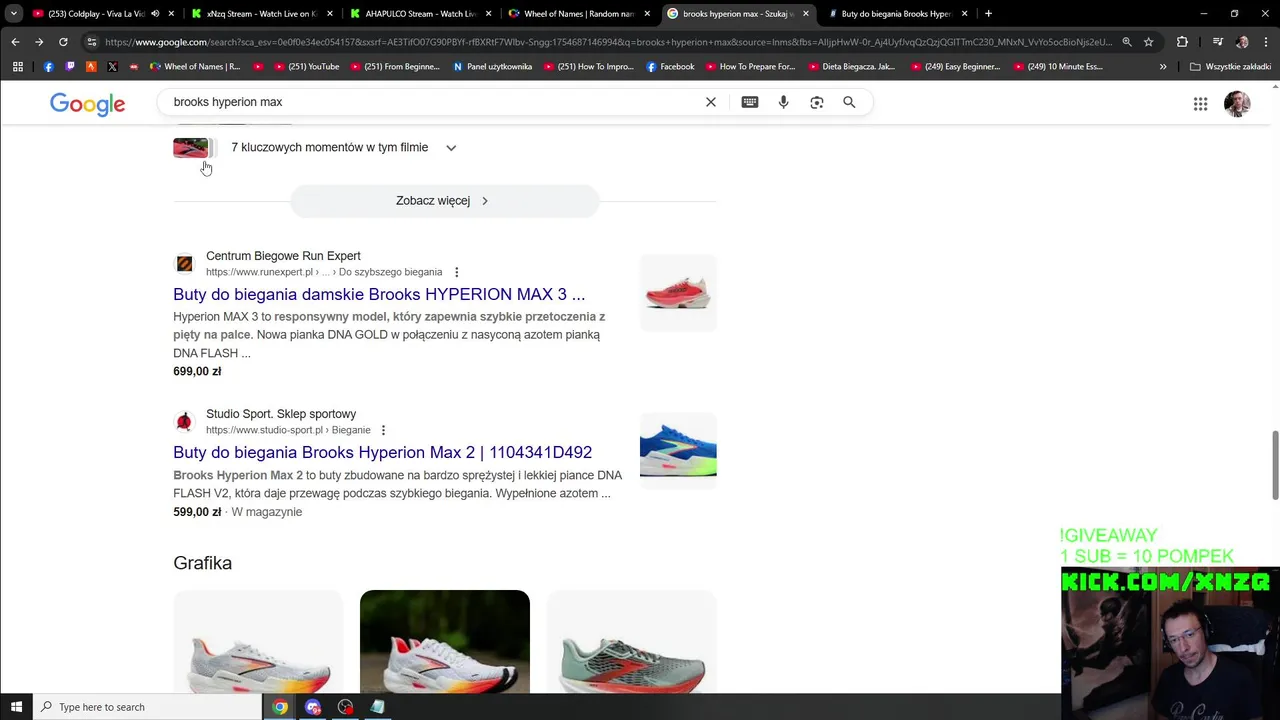Open the first Grafika white-orange shoe image

point(258,642)
